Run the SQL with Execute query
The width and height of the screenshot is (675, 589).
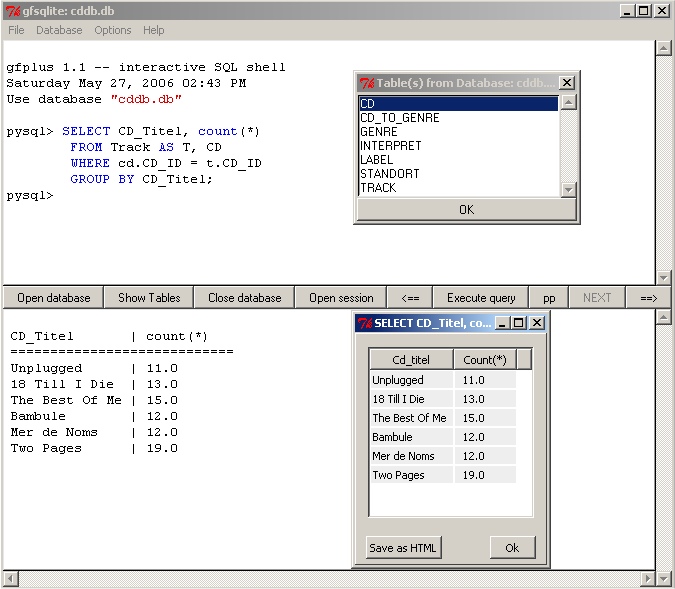point(481,297)
